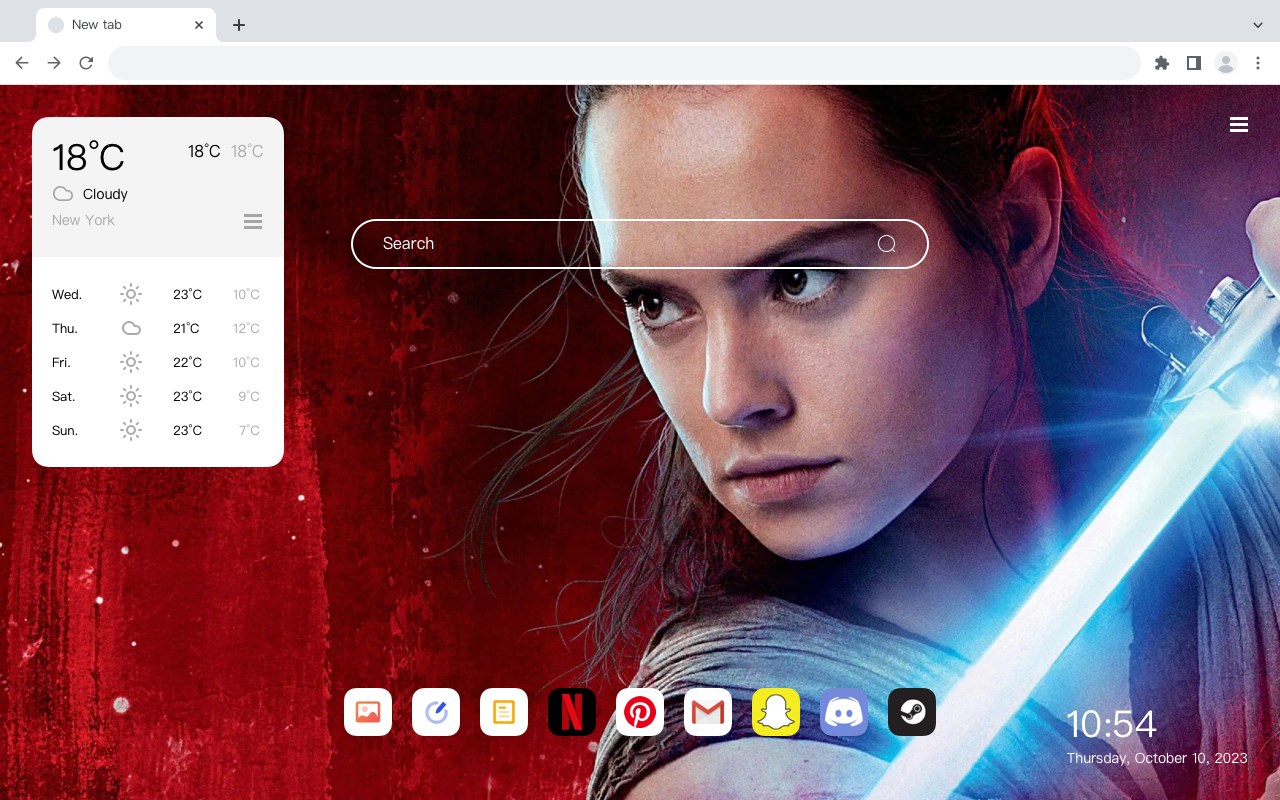Viewport: 1280px width, 800px height.
Task: Select the Wed. forecast row
Action: (x=157, y=294)
